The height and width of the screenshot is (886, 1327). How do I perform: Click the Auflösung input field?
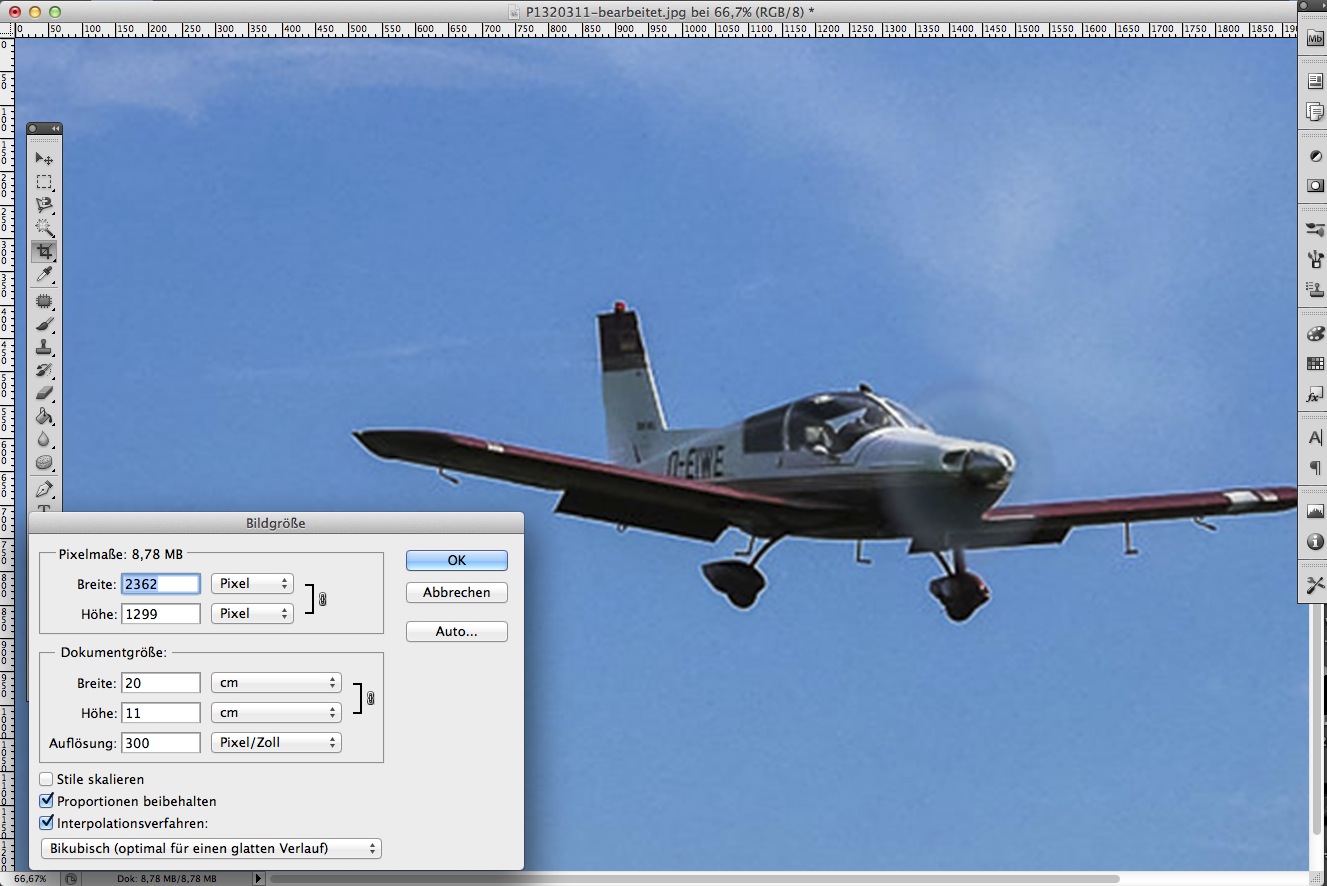tap(161, 743)
